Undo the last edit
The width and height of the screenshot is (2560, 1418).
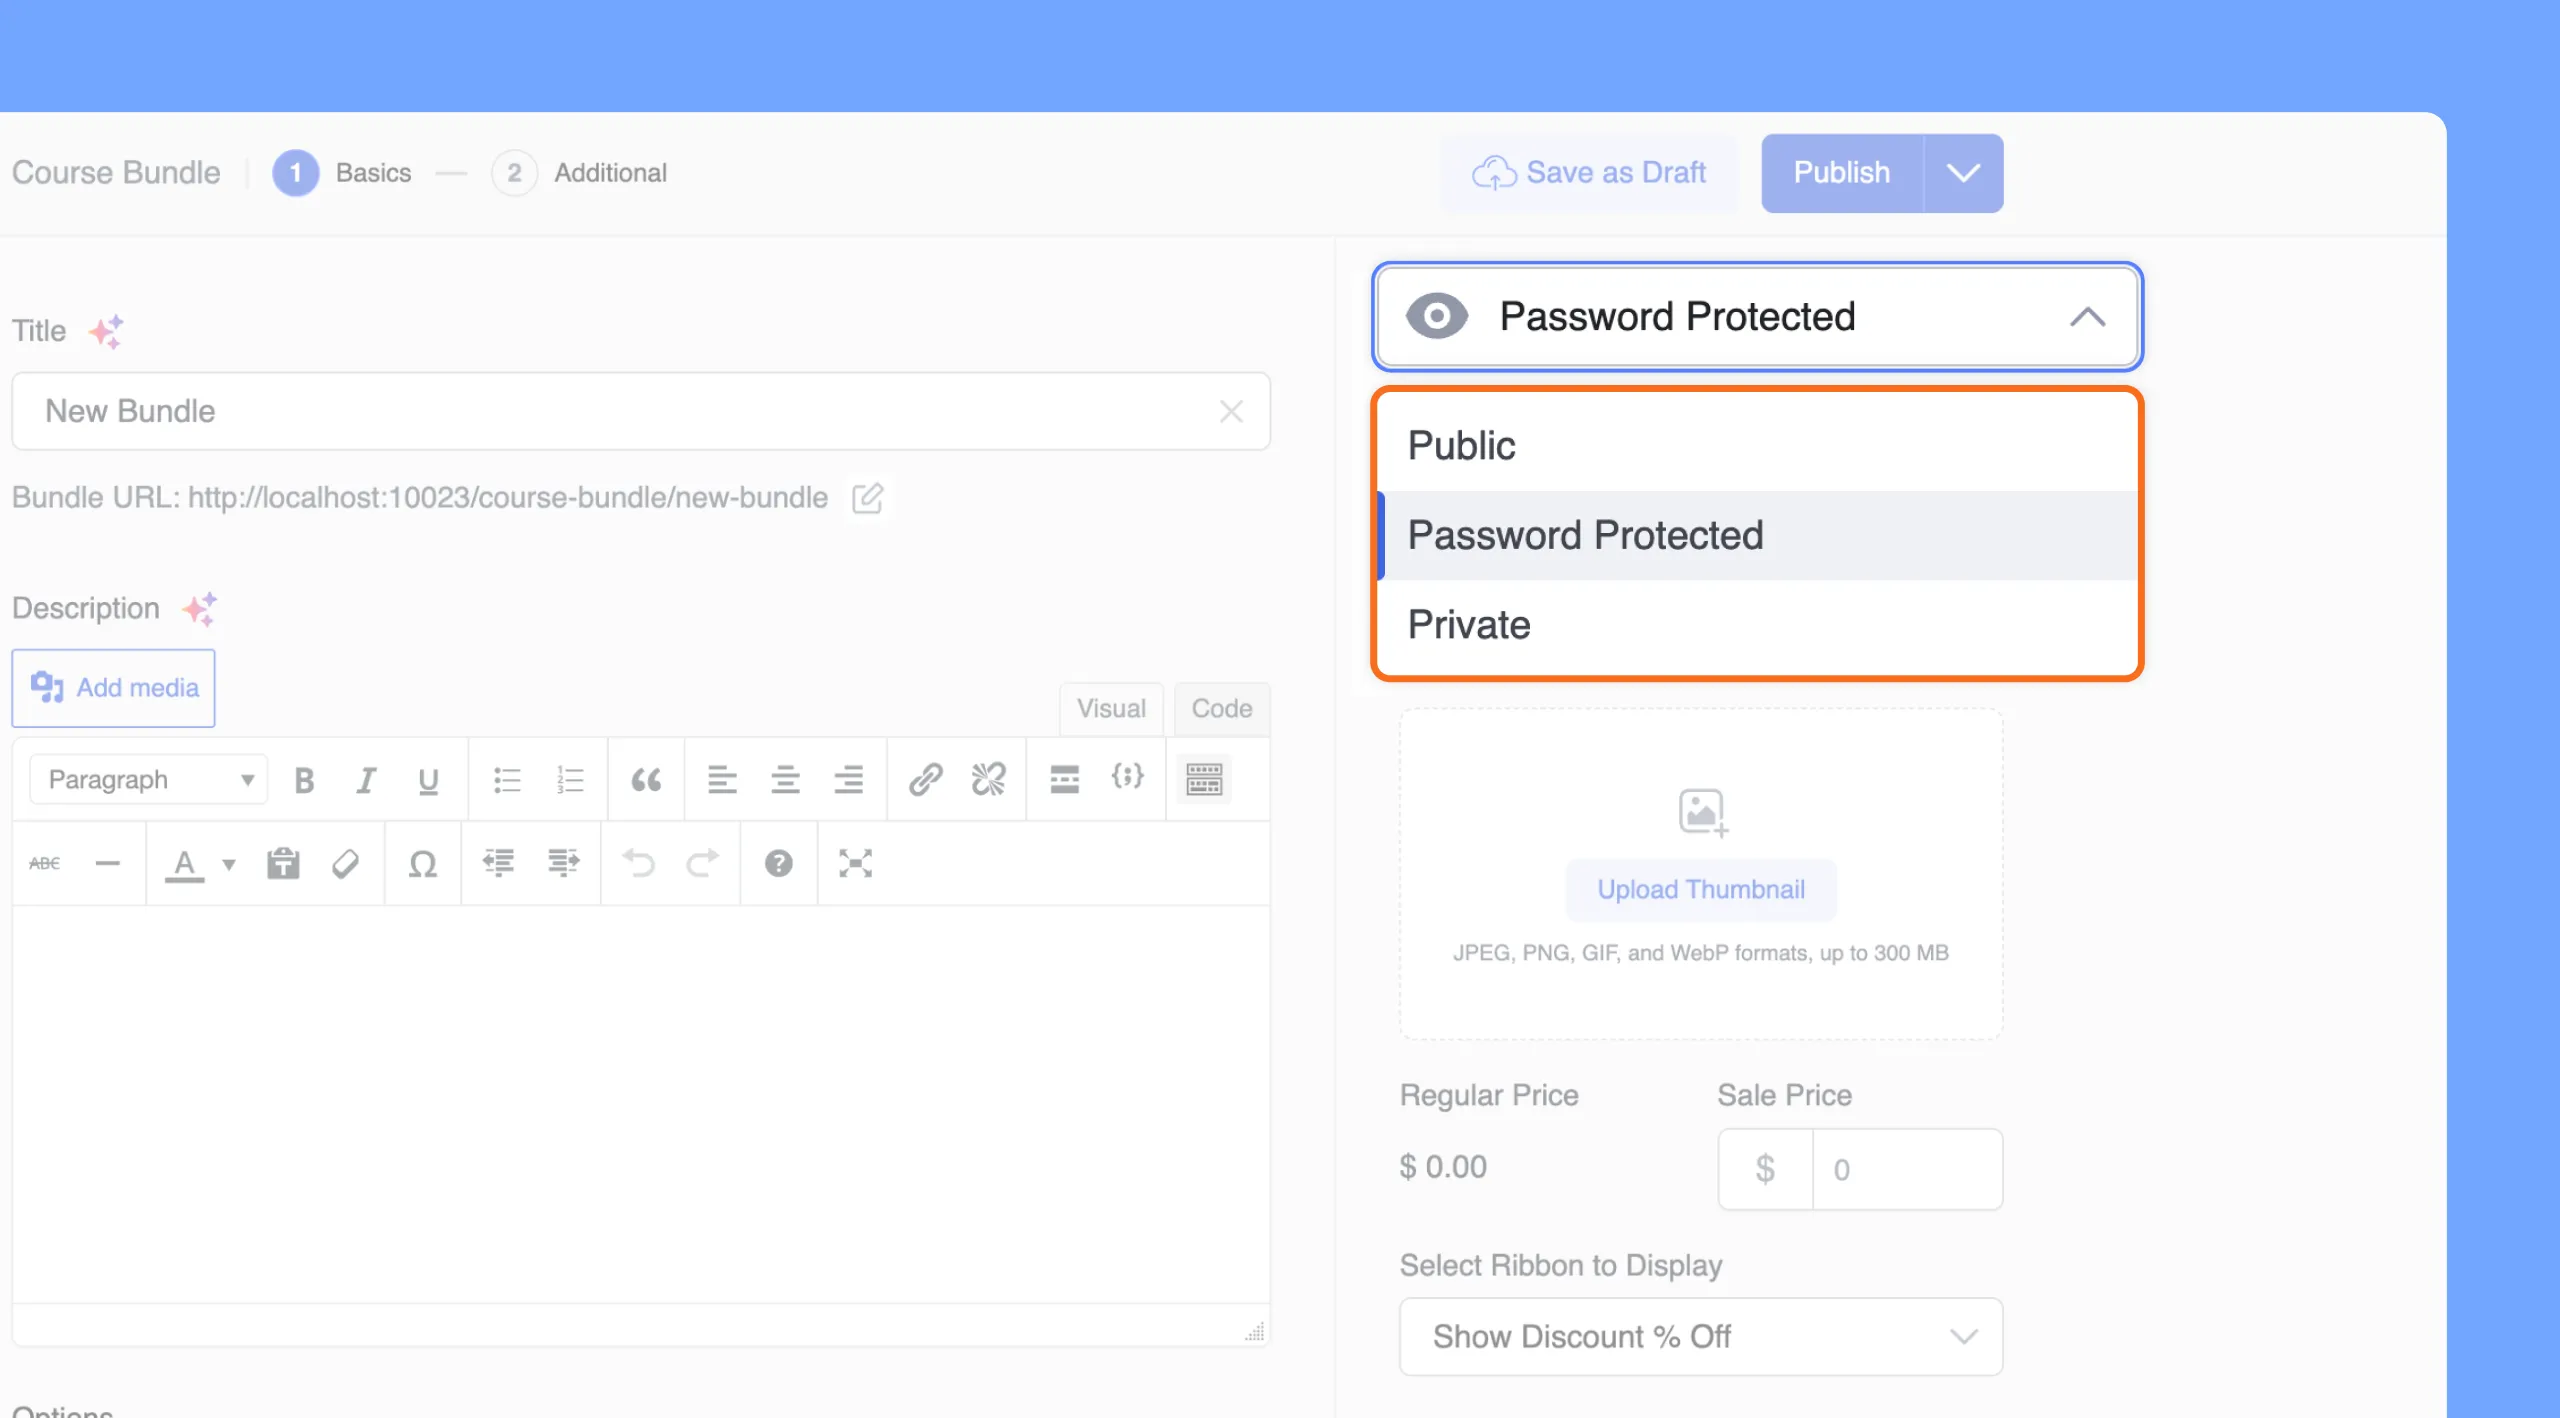tap(638, 862)
